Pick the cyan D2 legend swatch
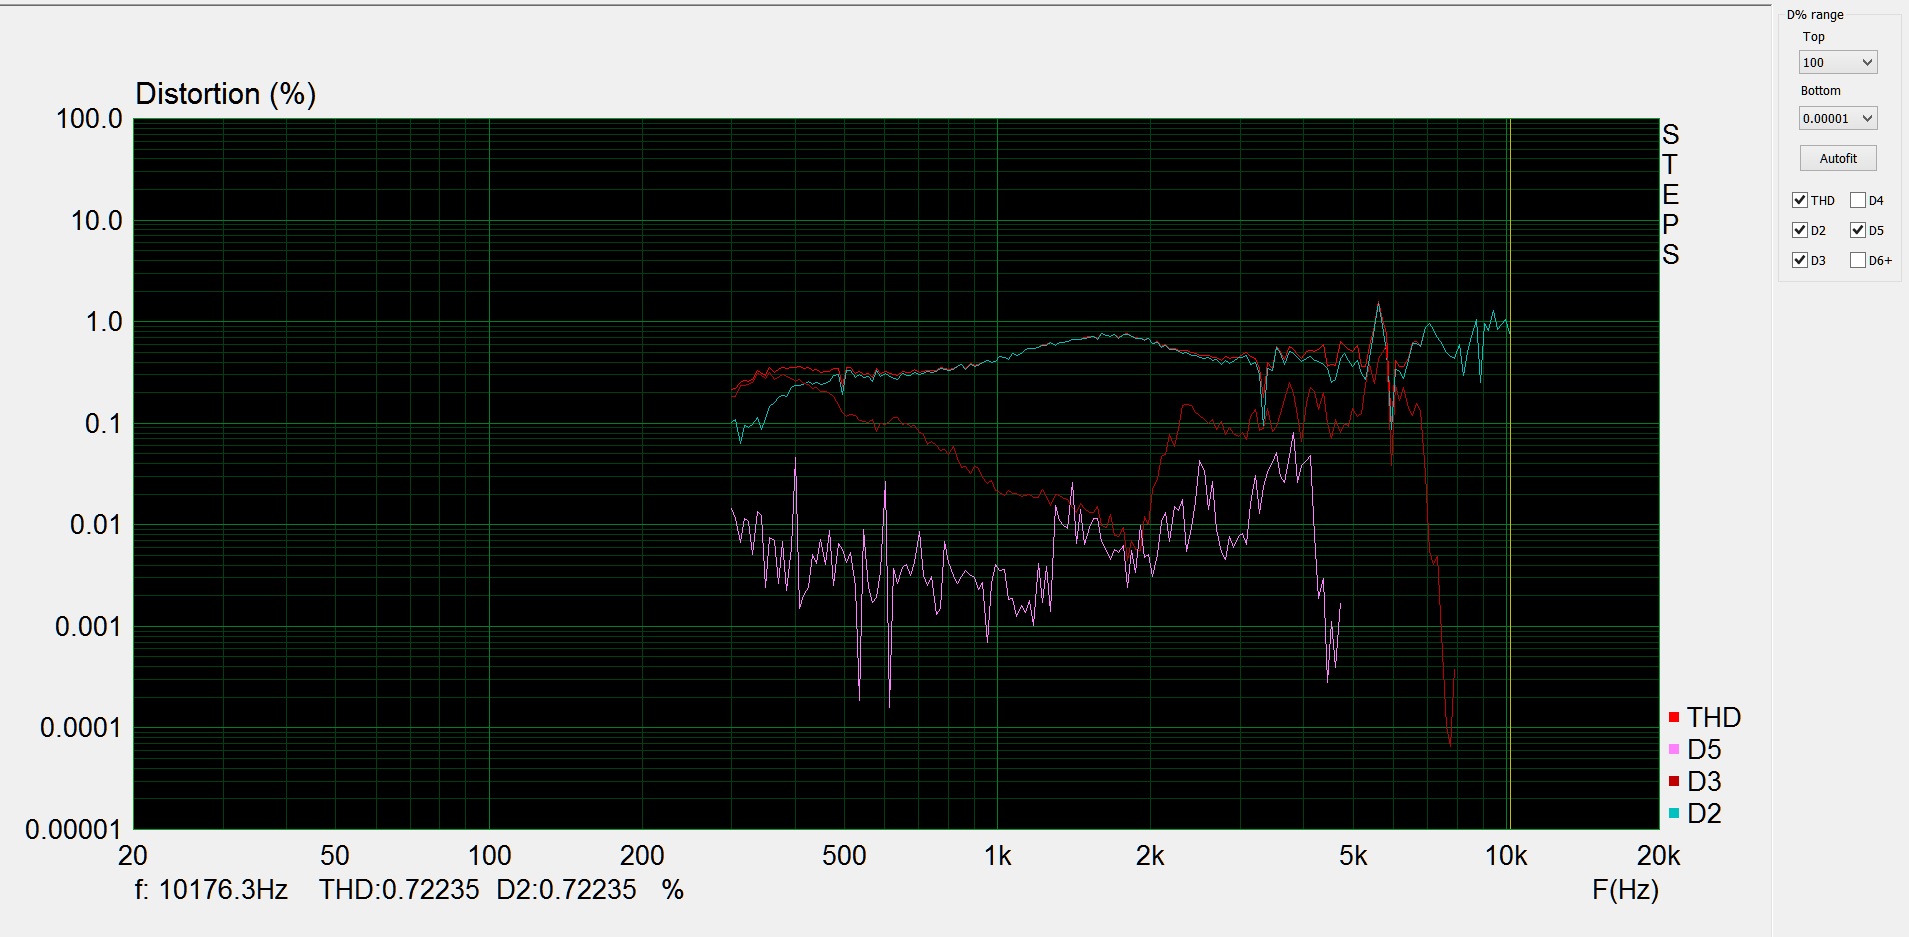Image resolution: width=1909 pixels, height=937 pixels. click(x=1674, y=814)
